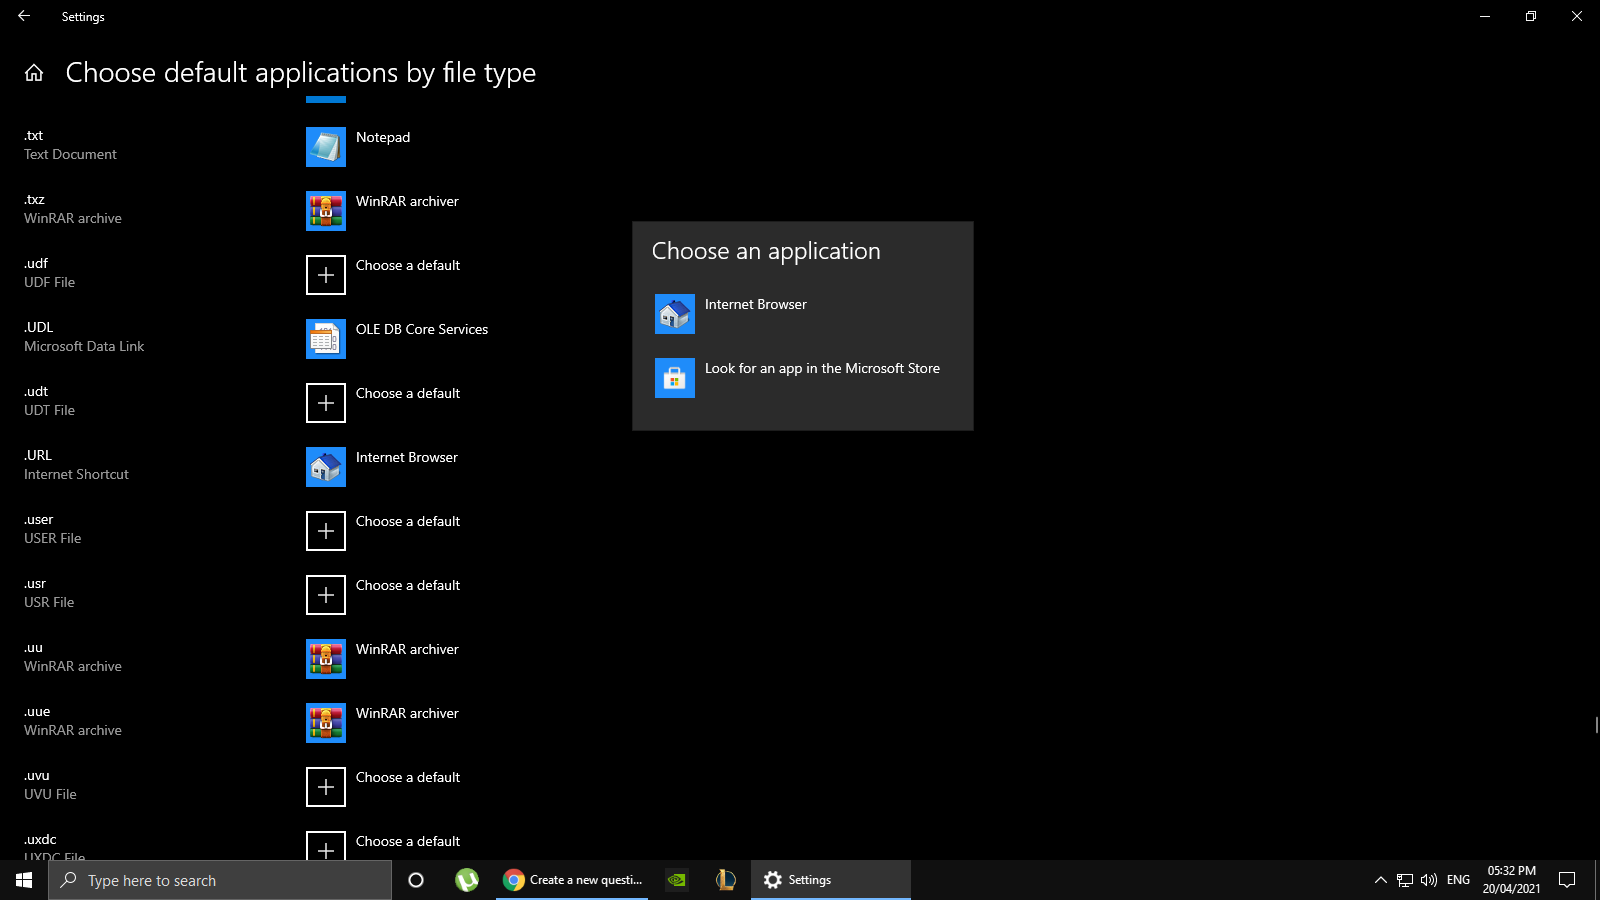Viewport: 1600px width, 900px height.
Task: Open the network status tray icon
Action: pos(1405,880)
